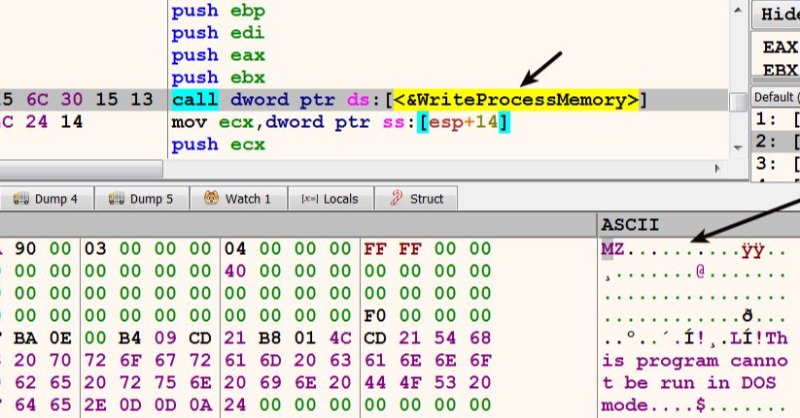Click the horizontal scrollbar thumb under disassembly
Screen dimensions: 800x418
point(82,168)
